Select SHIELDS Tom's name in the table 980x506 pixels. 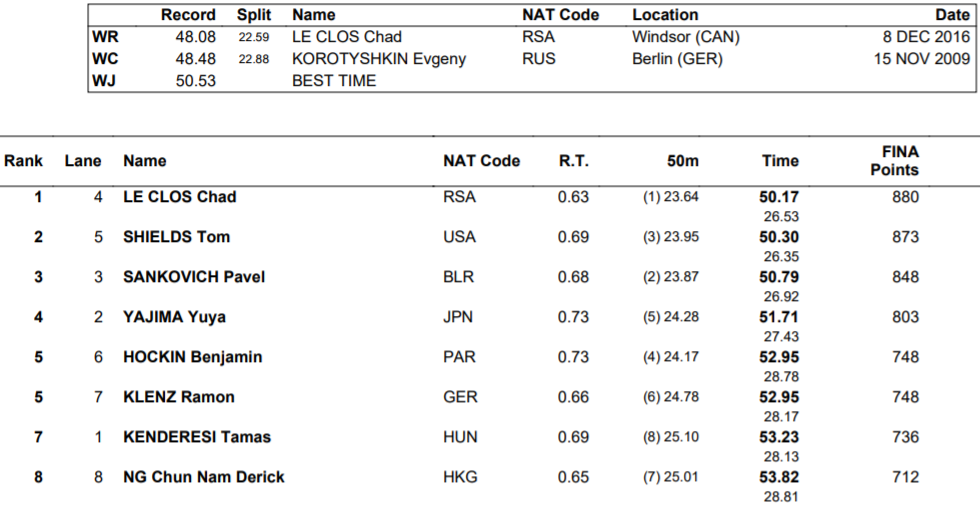[176, 237]
